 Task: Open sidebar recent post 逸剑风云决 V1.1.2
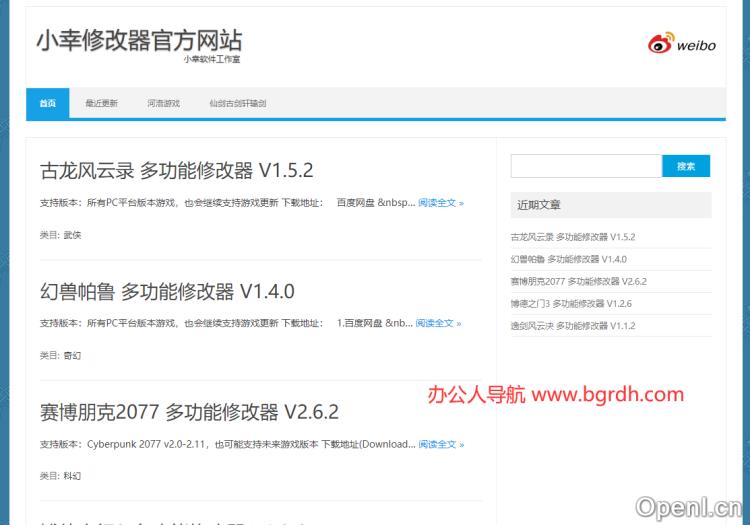[x=573, y=326]
